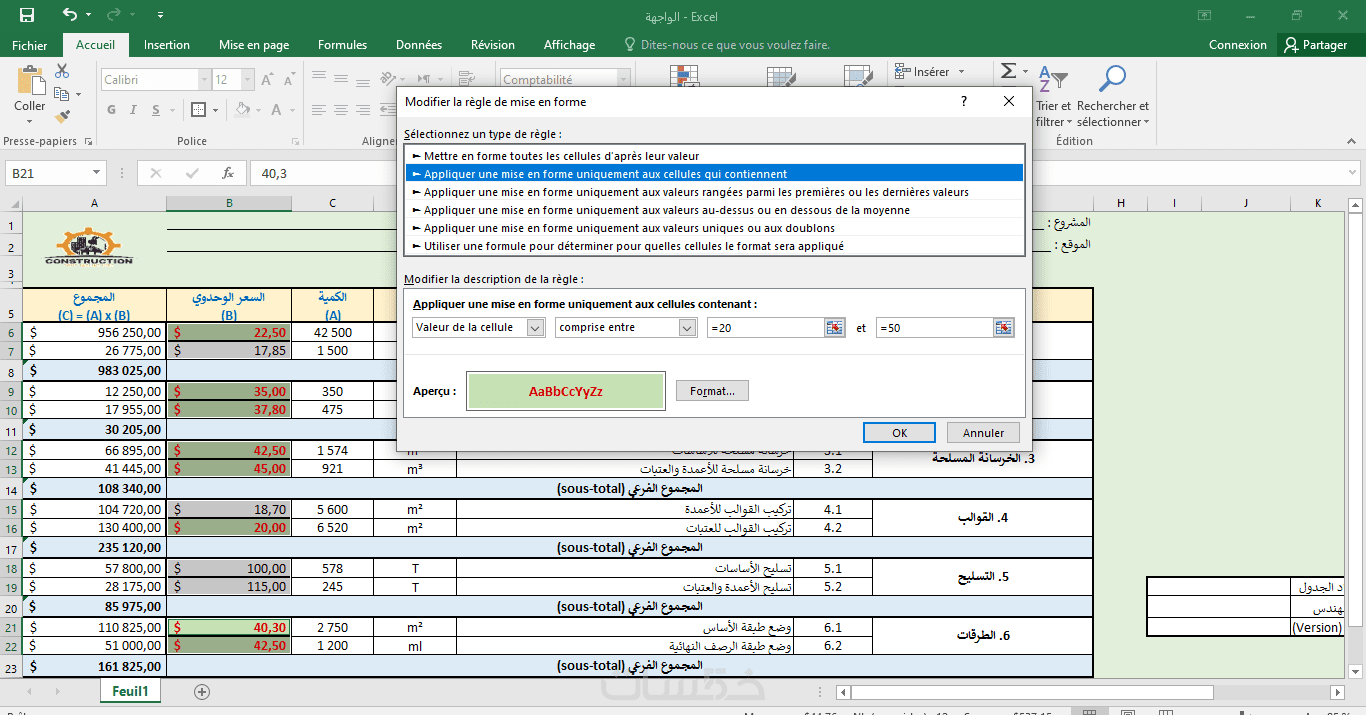Image resolution: width=1366 pixels, height=715 pixels.
Task: Click the Coller paste icon
Action: pos(30,80)
